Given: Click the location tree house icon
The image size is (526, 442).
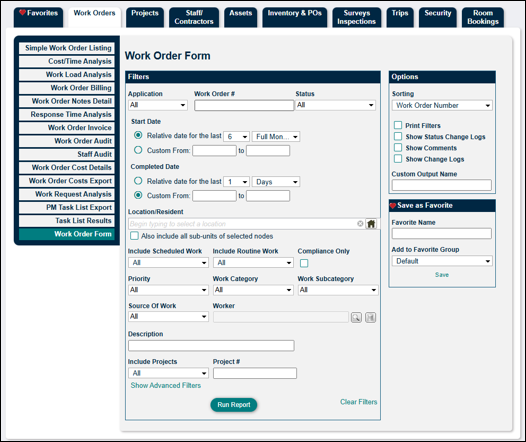Looking at the screenshot, I should 371,224.
